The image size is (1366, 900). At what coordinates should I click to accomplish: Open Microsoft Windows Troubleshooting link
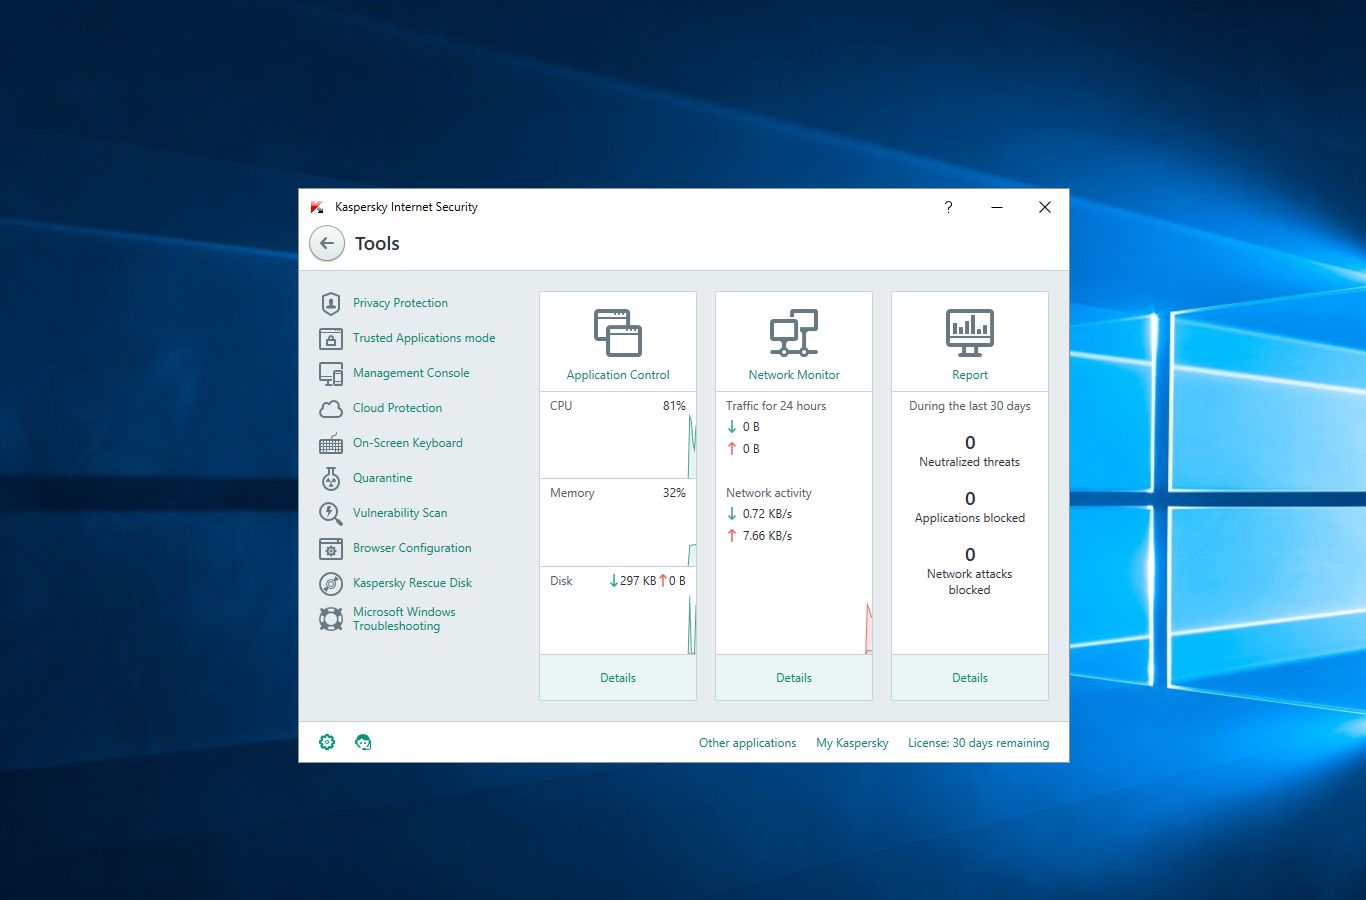(x=404, y=619)
